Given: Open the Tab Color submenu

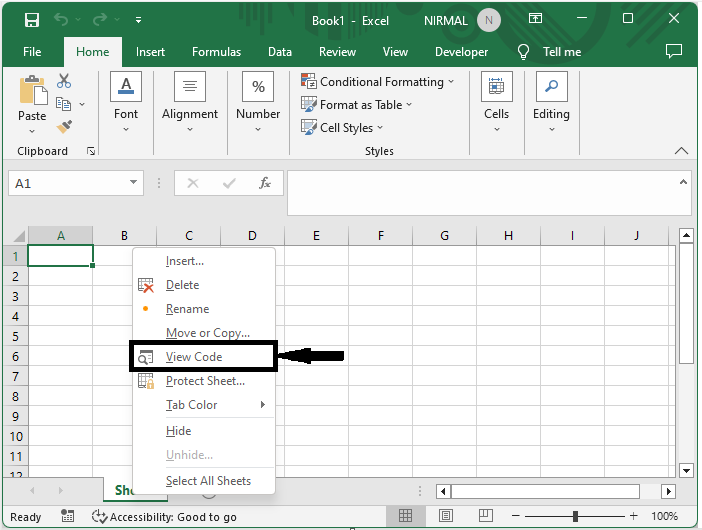Looking at the screenshot, I should point(204,405).
